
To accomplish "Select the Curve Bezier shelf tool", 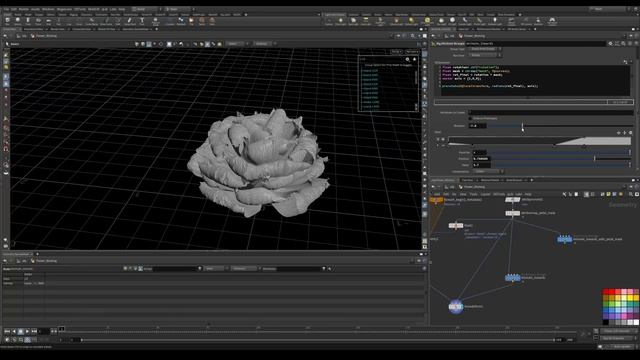I will coord(92,21).
